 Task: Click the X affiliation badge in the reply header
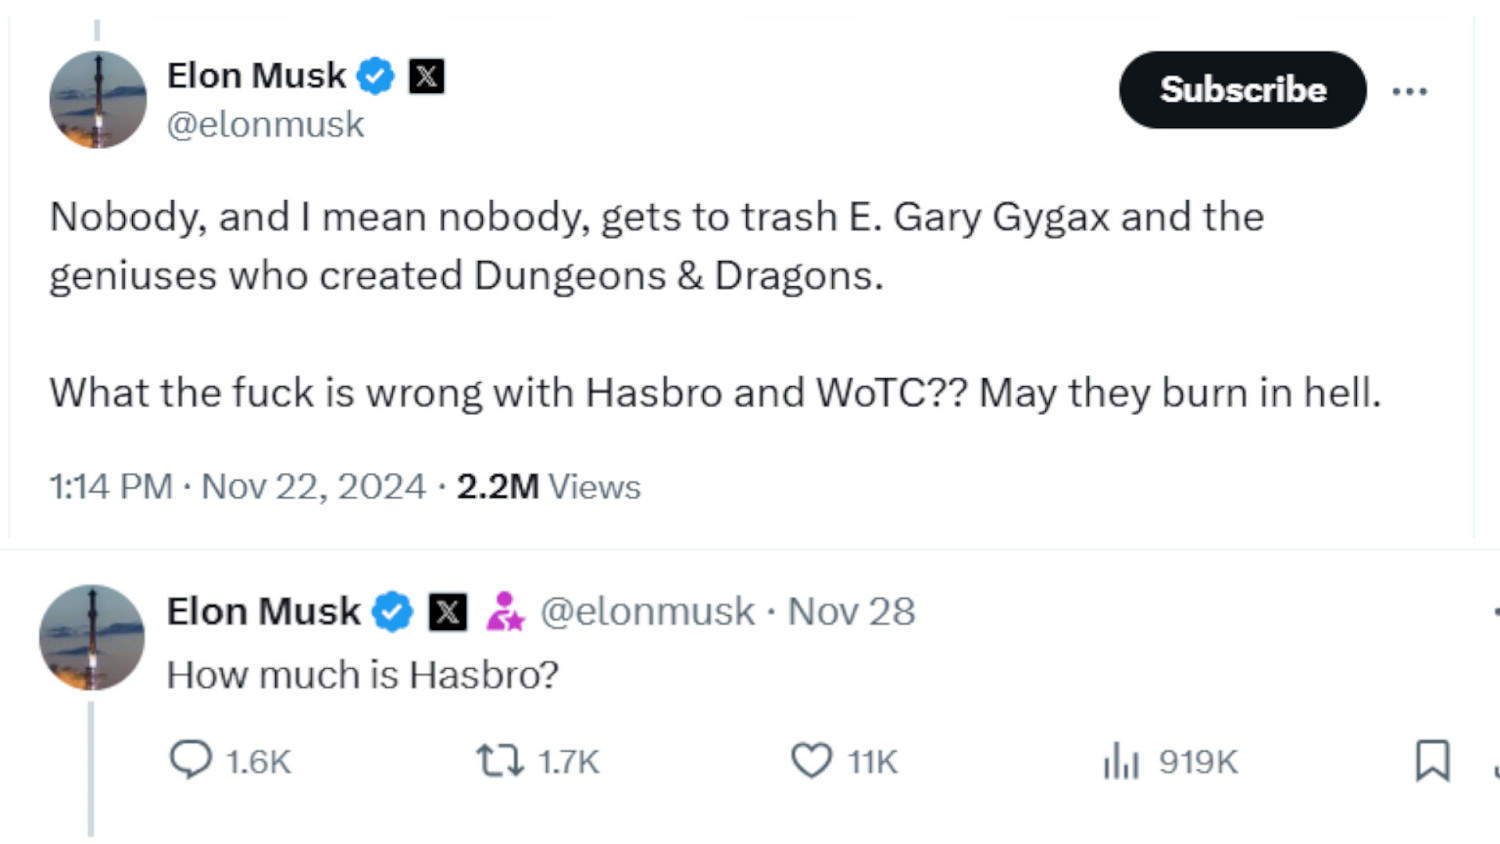[x=447, y=611]
